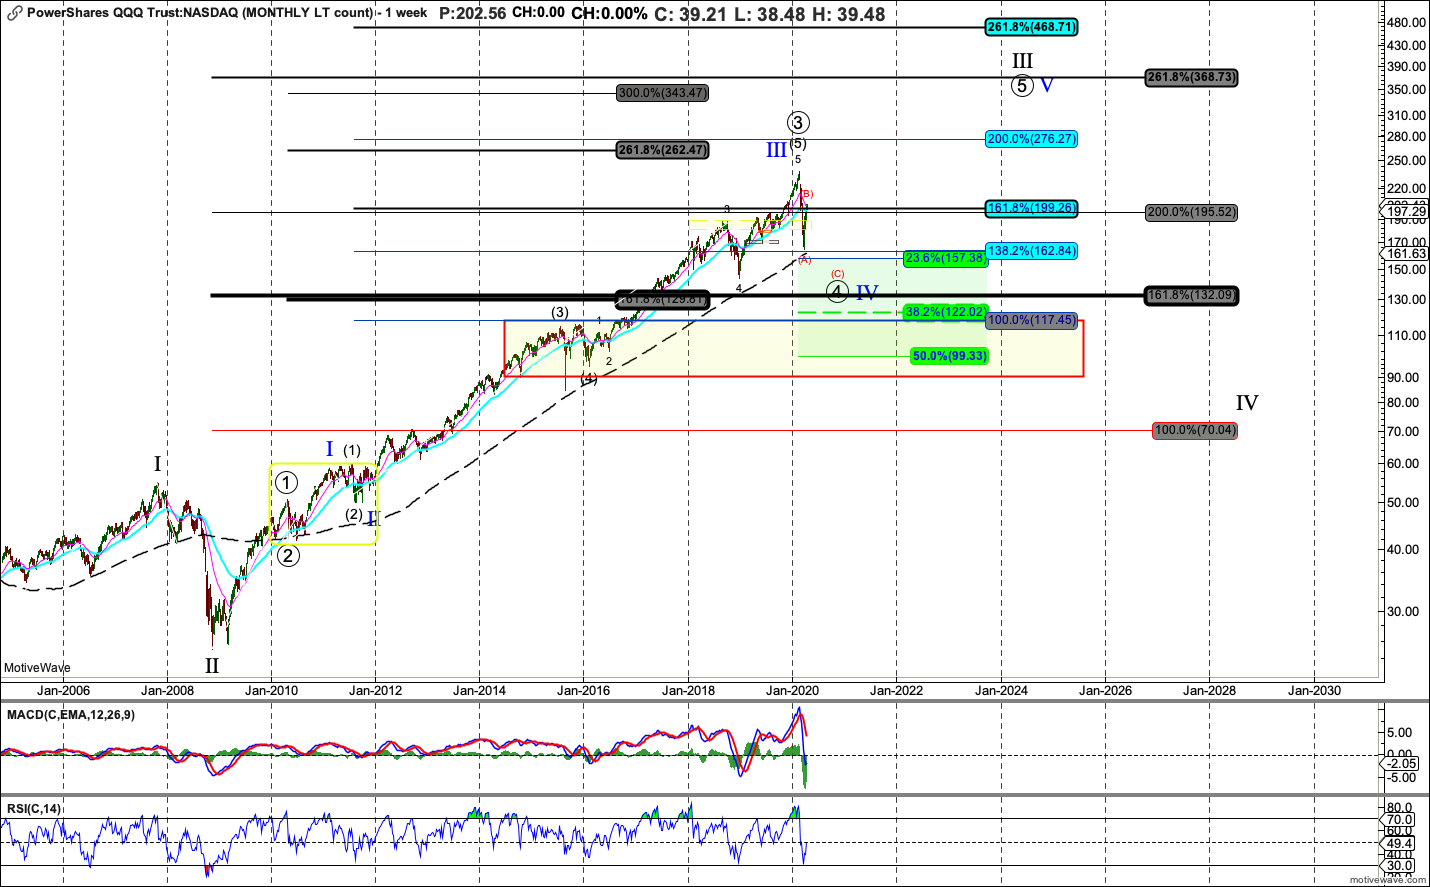Select the circled 1 label inside yellow box

point(286,483)
